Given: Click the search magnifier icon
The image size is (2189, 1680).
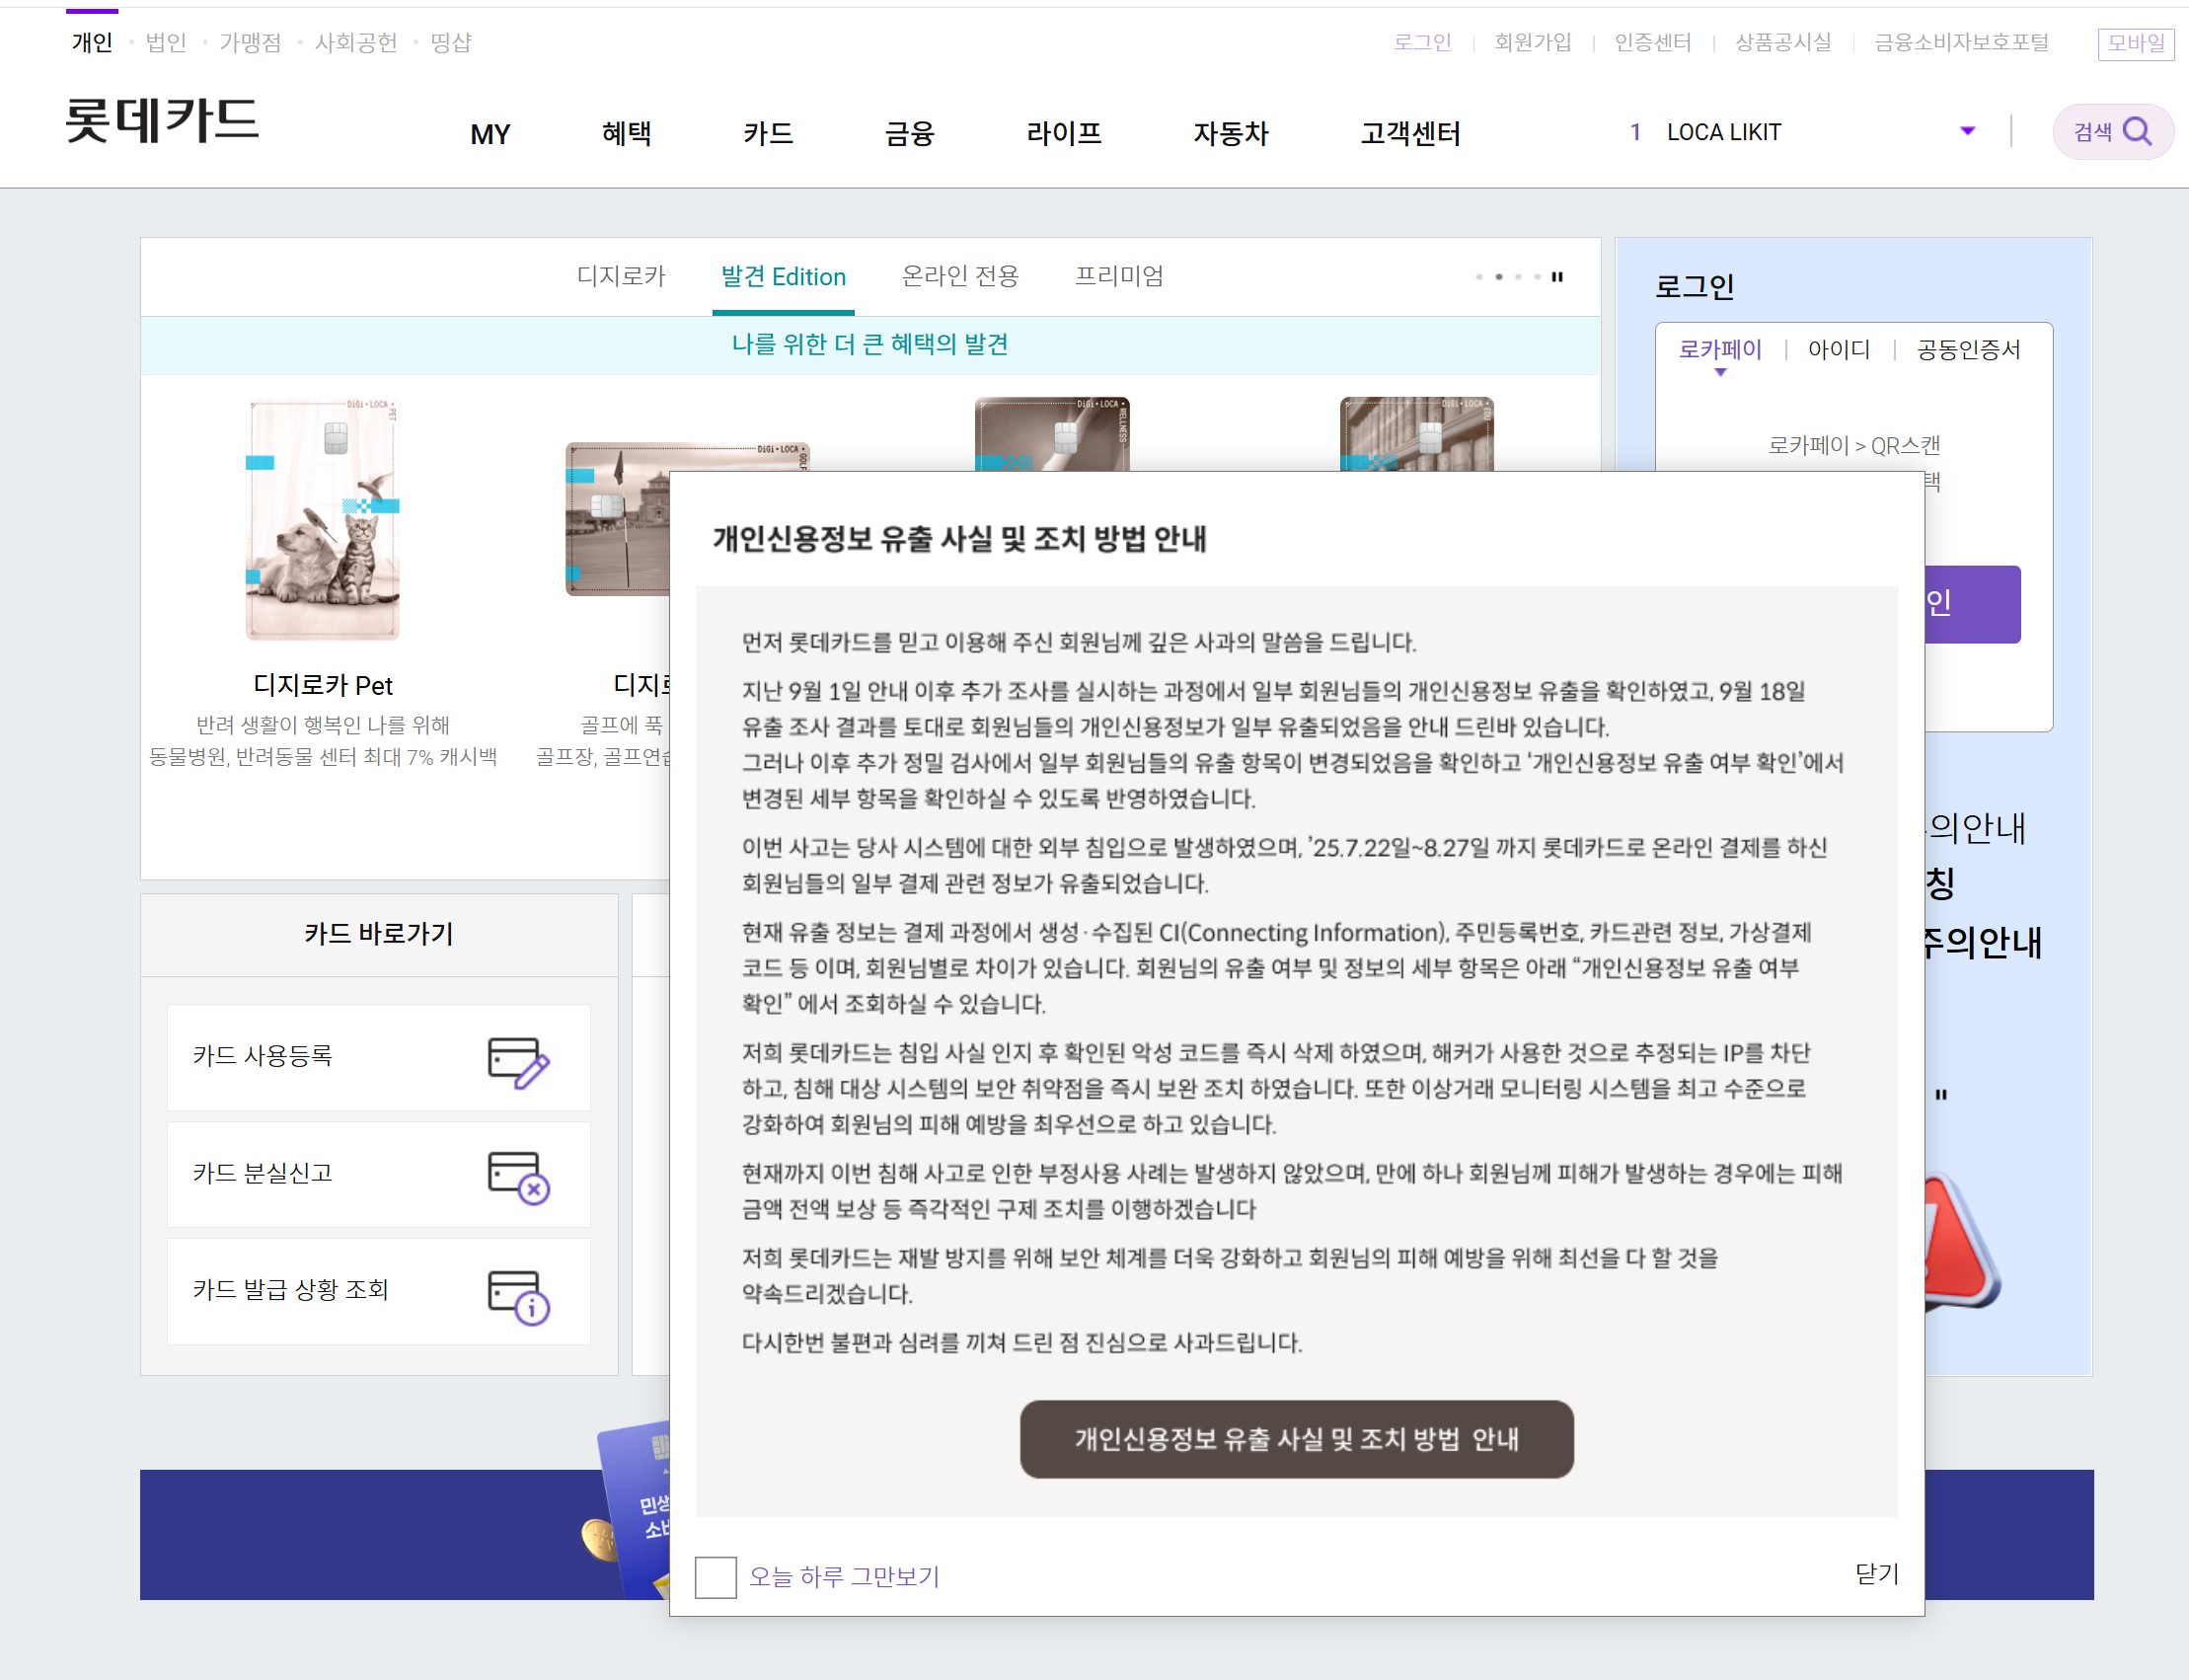Looking at the screenshot, I should point(2136,132).
